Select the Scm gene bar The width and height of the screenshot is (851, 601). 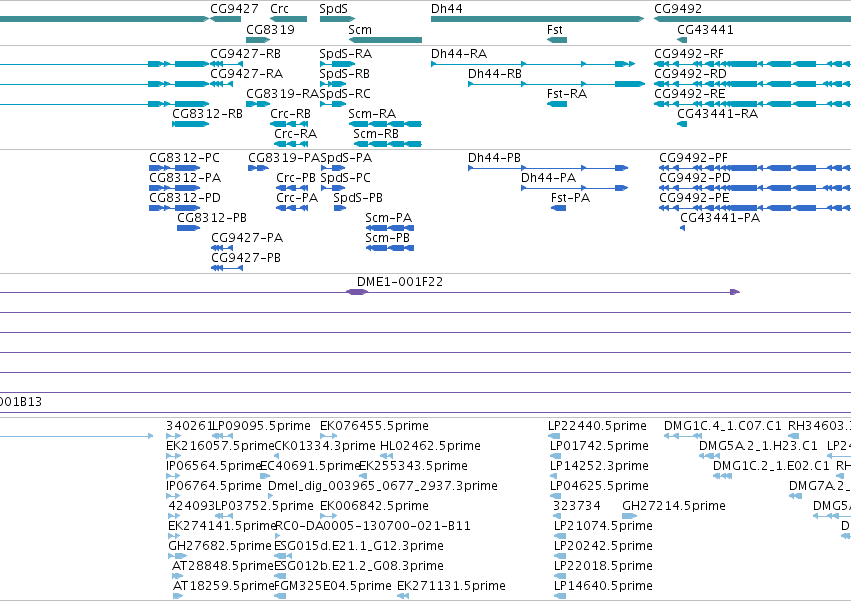(385, 40)
